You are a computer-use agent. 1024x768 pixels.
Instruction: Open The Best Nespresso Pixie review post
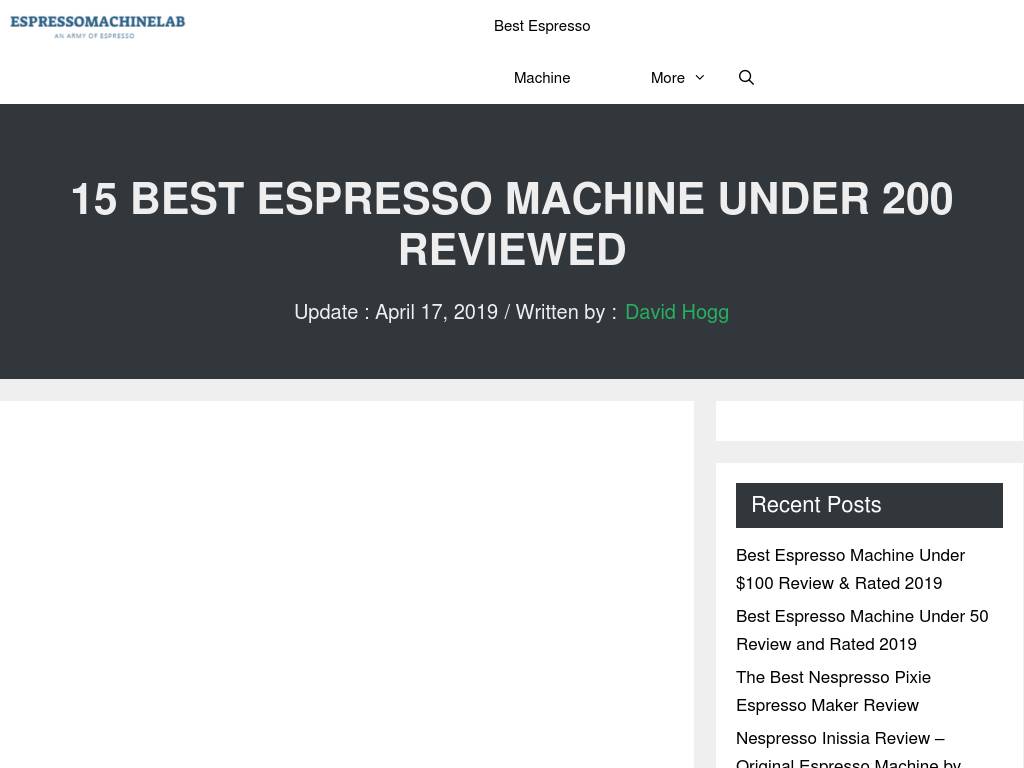(833, 690)
